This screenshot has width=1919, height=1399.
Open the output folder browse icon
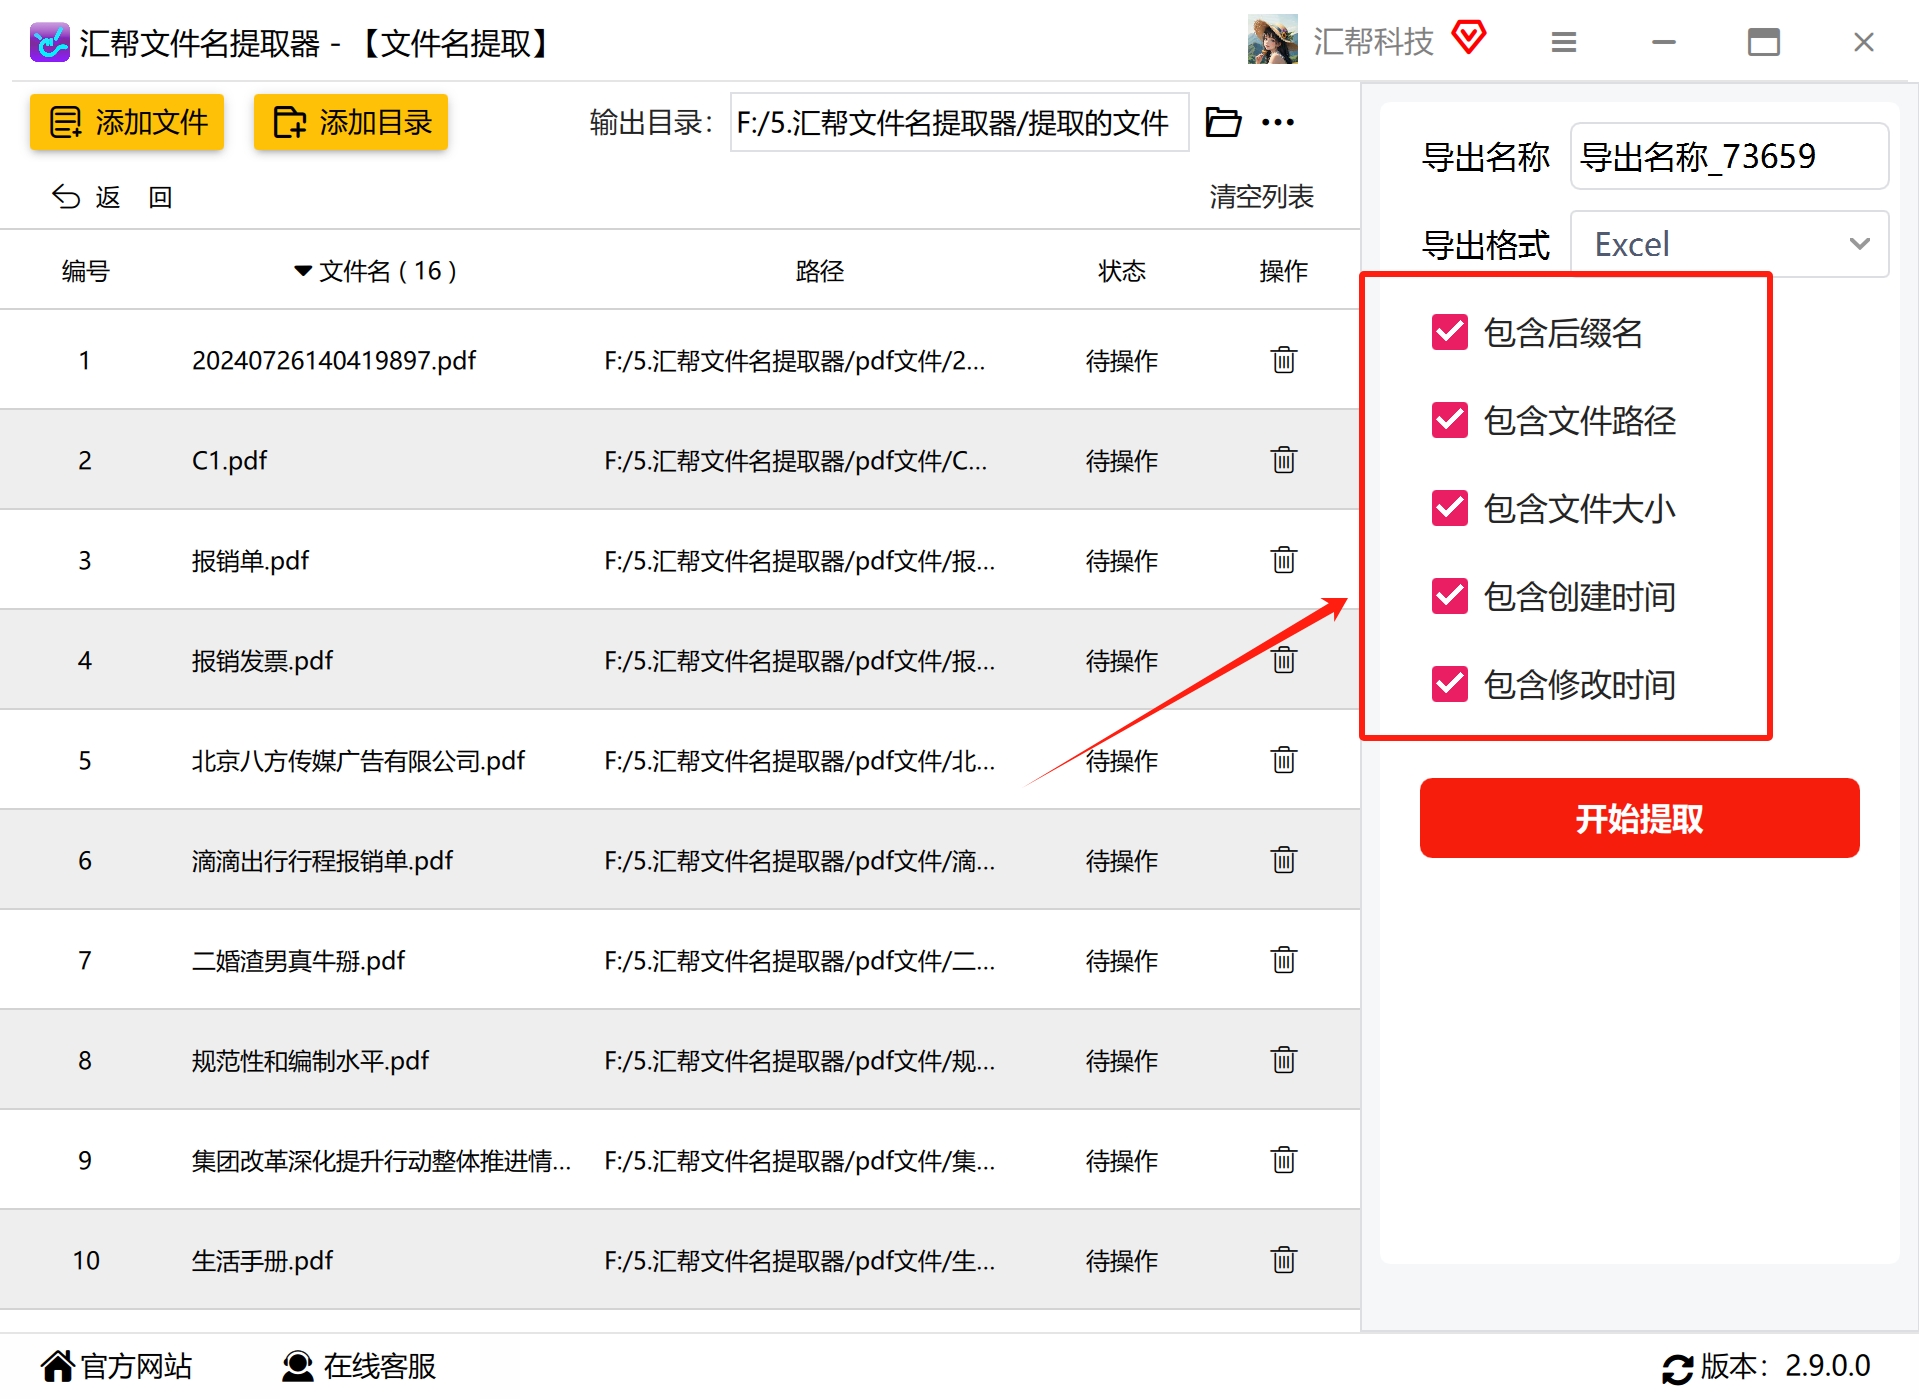click(x=1222, y=122)
